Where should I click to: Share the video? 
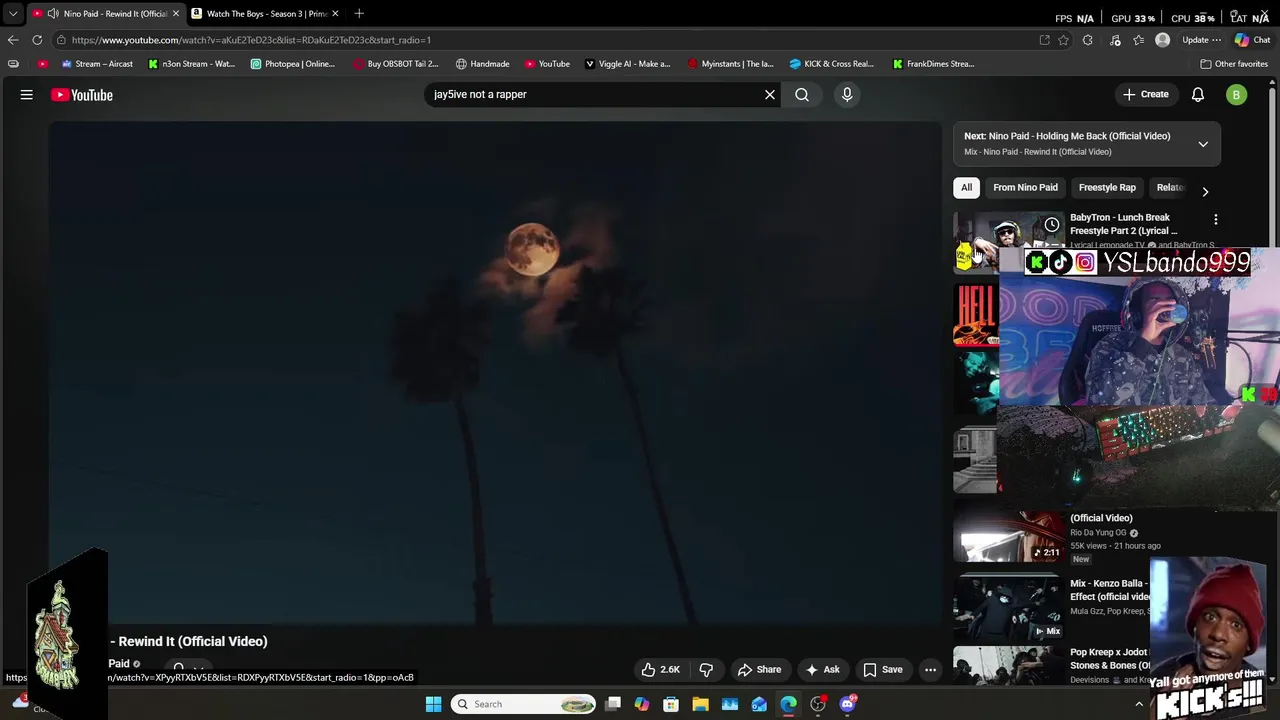click(x=759, y=670)
